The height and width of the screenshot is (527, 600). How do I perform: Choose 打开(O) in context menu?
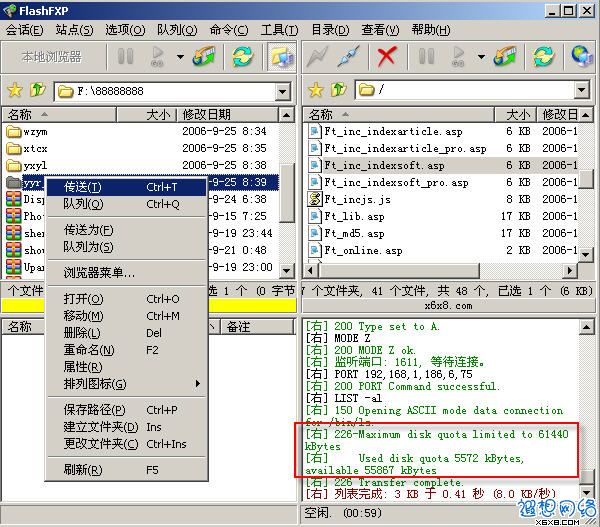(x=127, y=299)
